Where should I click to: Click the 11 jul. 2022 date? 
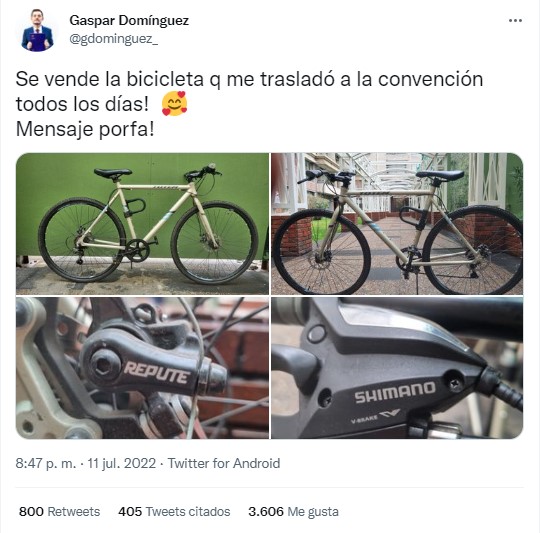(x=122, y=463)
